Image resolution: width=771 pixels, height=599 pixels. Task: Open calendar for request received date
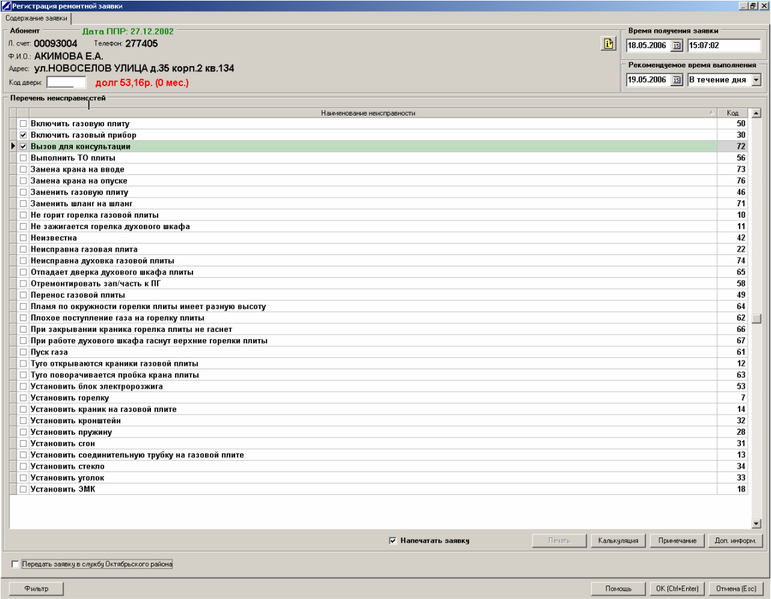[676, 46]
